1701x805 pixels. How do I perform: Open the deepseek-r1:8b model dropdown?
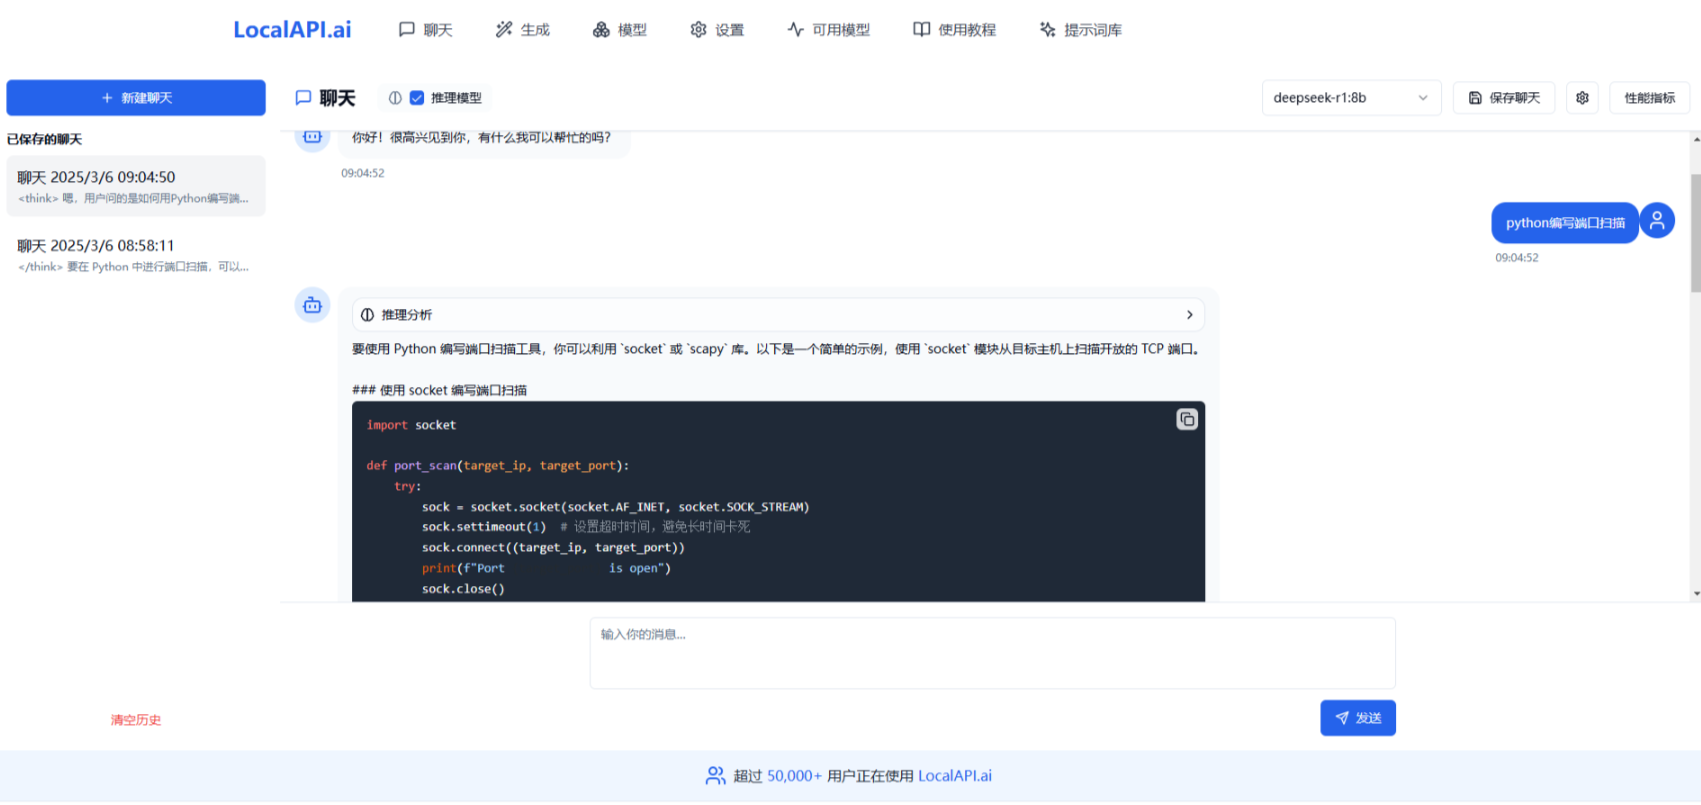pos(1351,98)
